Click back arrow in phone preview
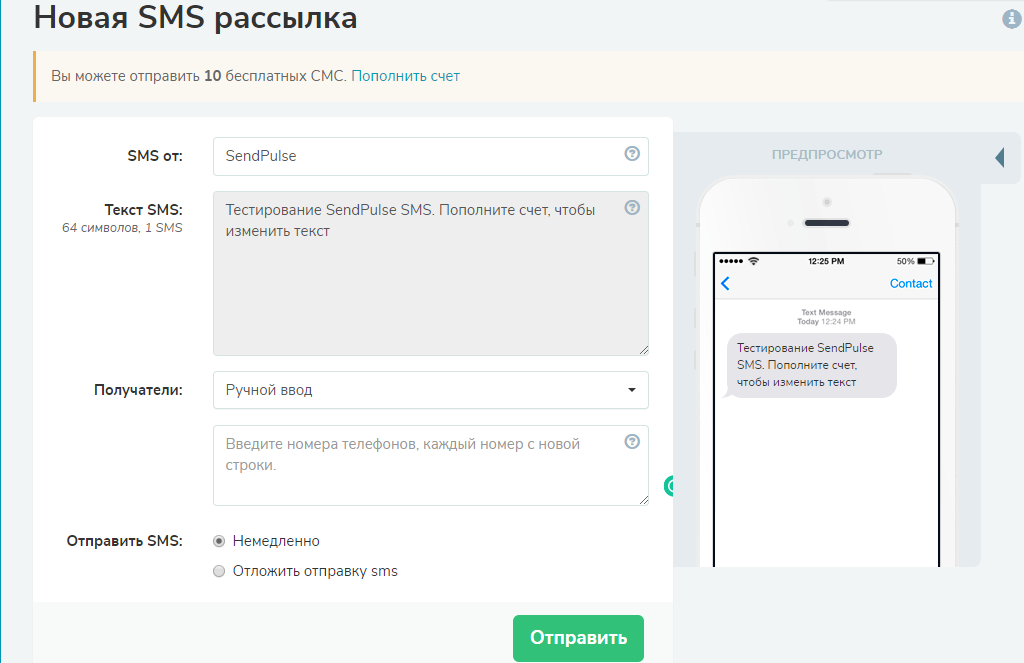 [x=725, y=283]
